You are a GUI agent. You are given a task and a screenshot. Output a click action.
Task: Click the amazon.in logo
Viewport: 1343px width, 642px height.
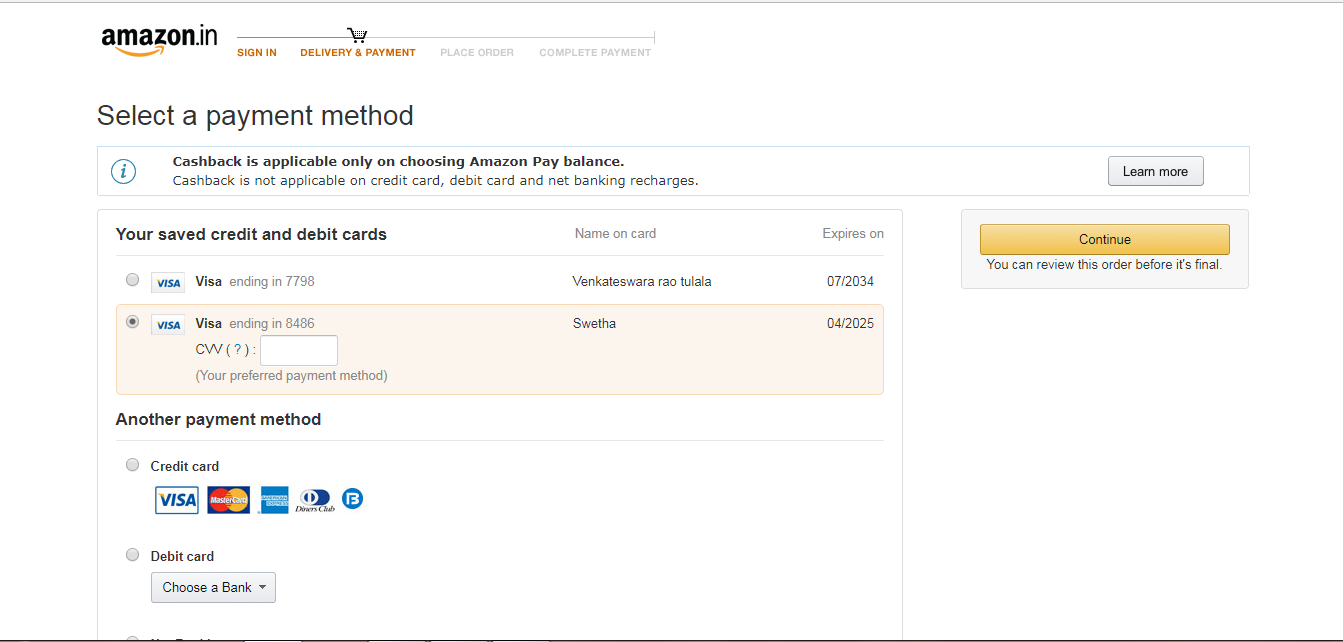coord(159,40)
